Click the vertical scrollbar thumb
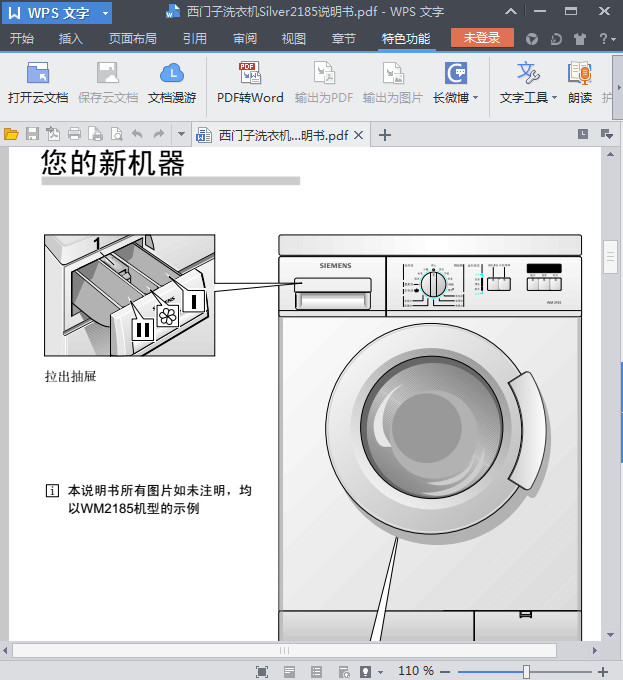The image size is (623, 680). 610,257
